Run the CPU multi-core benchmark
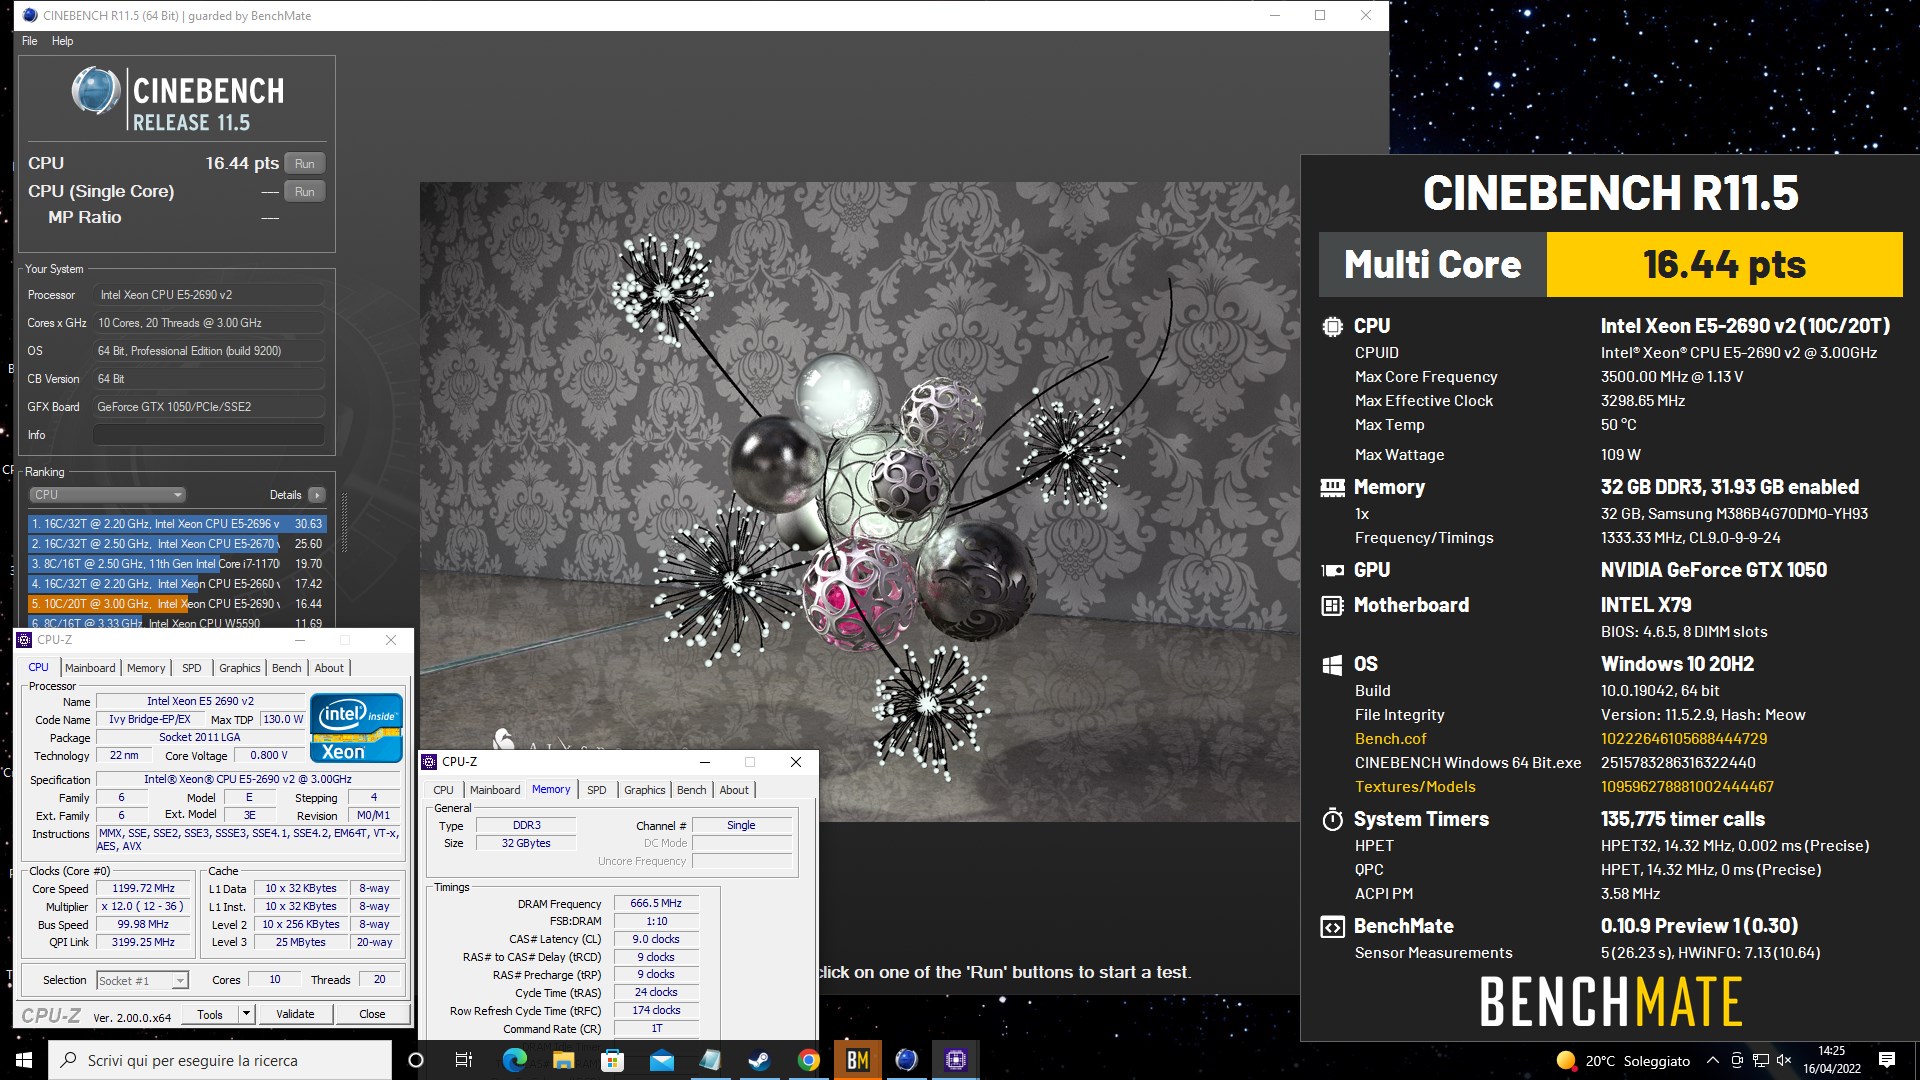1920x1080 pixels. (x=305, y=164)
